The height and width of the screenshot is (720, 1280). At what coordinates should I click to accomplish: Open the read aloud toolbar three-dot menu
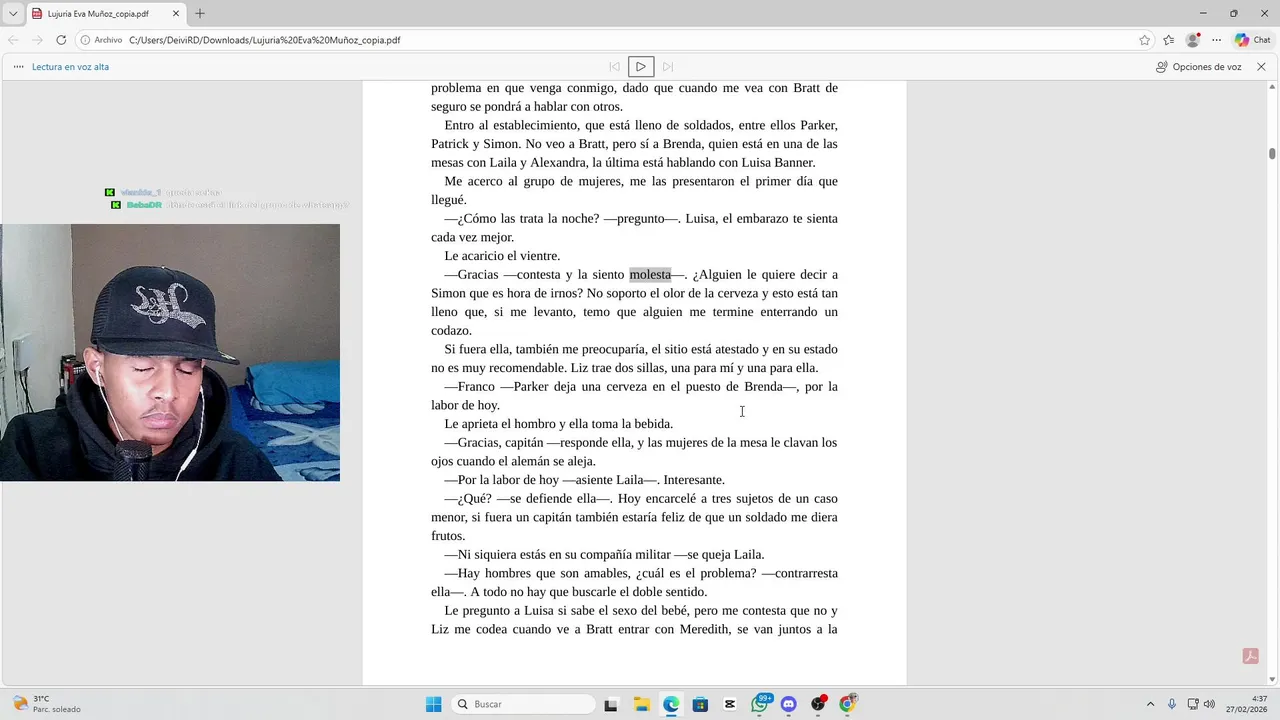19,67
